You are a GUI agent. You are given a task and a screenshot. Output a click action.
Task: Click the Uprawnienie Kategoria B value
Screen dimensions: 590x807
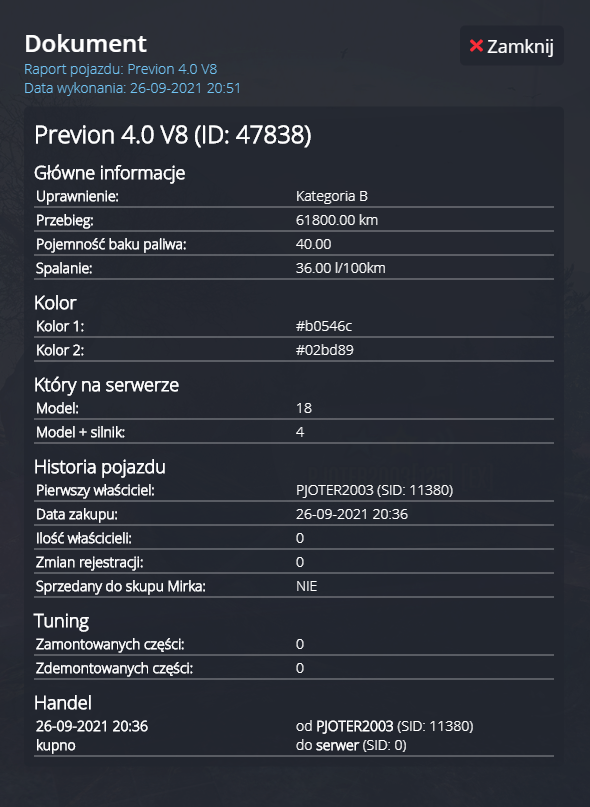[332, 196]
